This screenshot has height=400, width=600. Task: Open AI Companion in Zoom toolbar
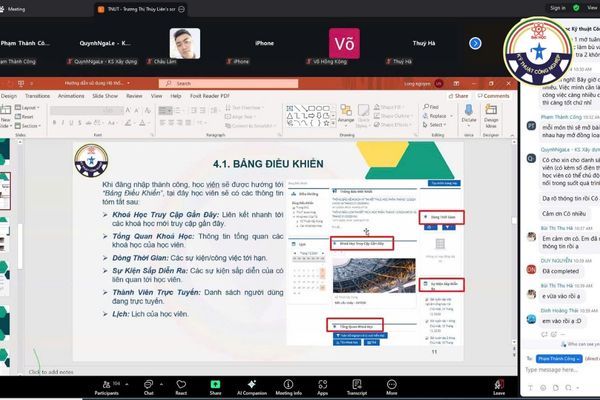pos(252,387)
